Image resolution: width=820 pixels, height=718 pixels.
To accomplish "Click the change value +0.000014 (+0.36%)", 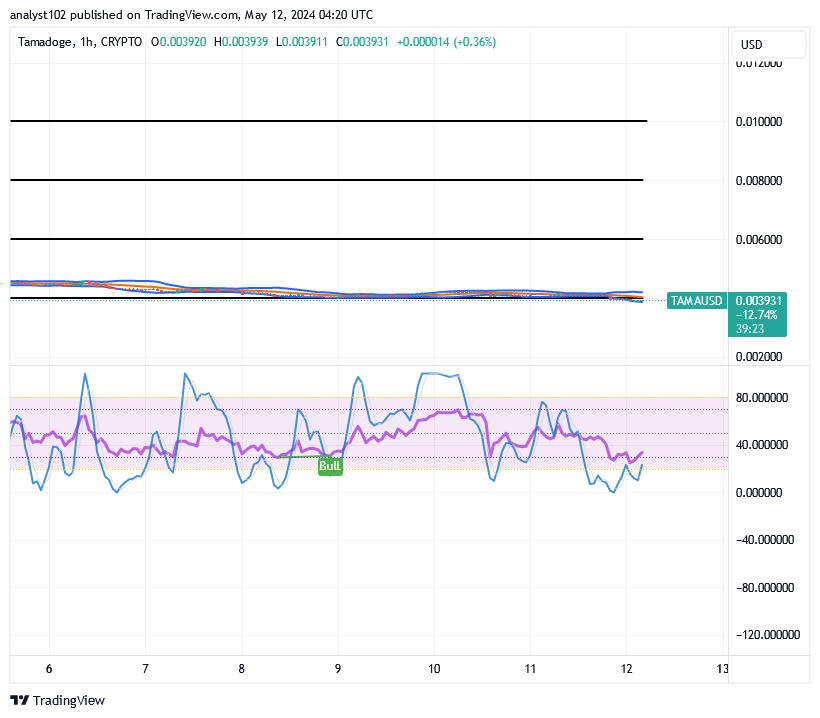I will (446, 42).
